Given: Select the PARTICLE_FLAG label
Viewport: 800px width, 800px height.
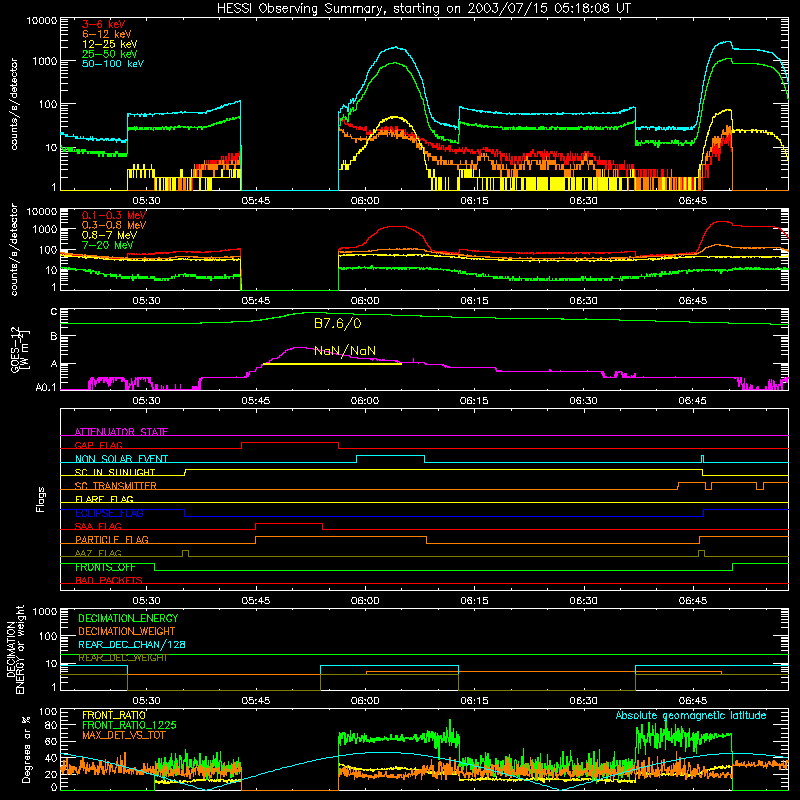Looking at the screenshot, I should [x=112, y=540].
